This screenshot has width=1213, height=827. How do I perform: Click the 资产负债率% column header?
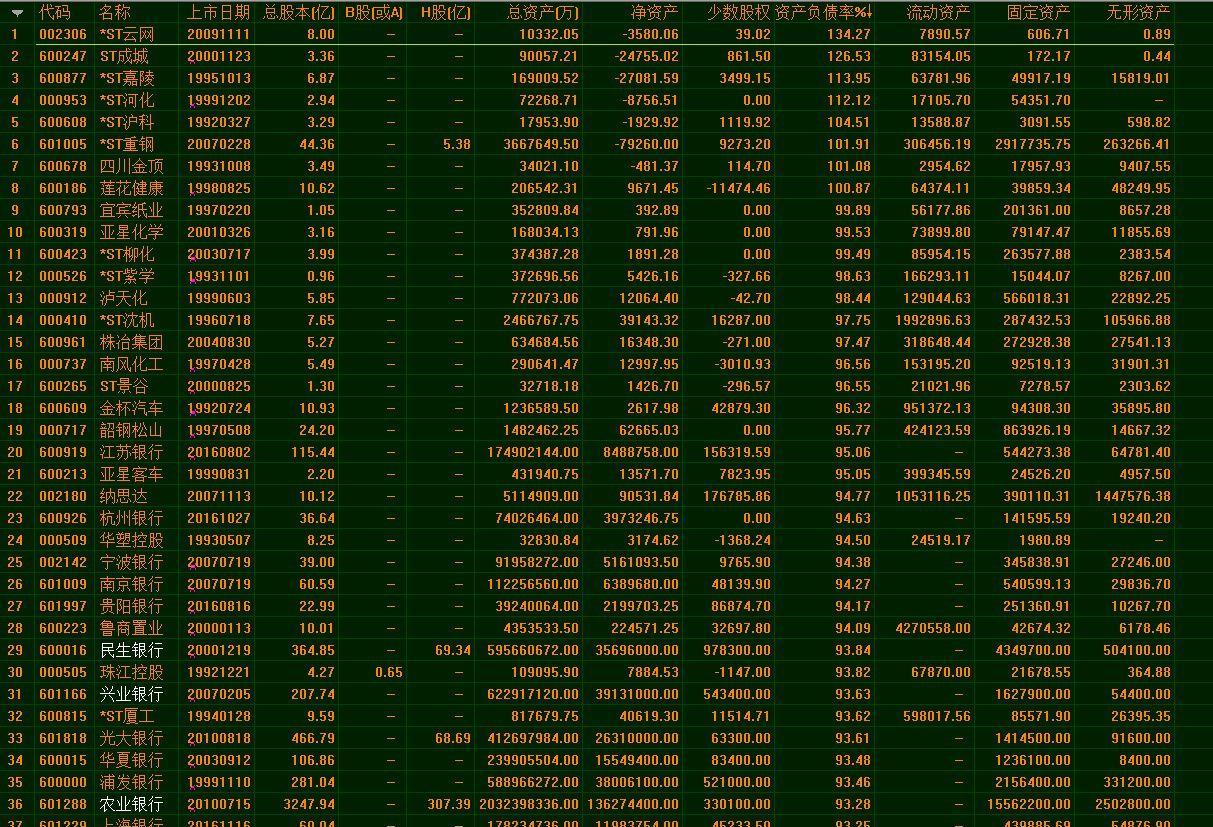(x=823, y=12)
